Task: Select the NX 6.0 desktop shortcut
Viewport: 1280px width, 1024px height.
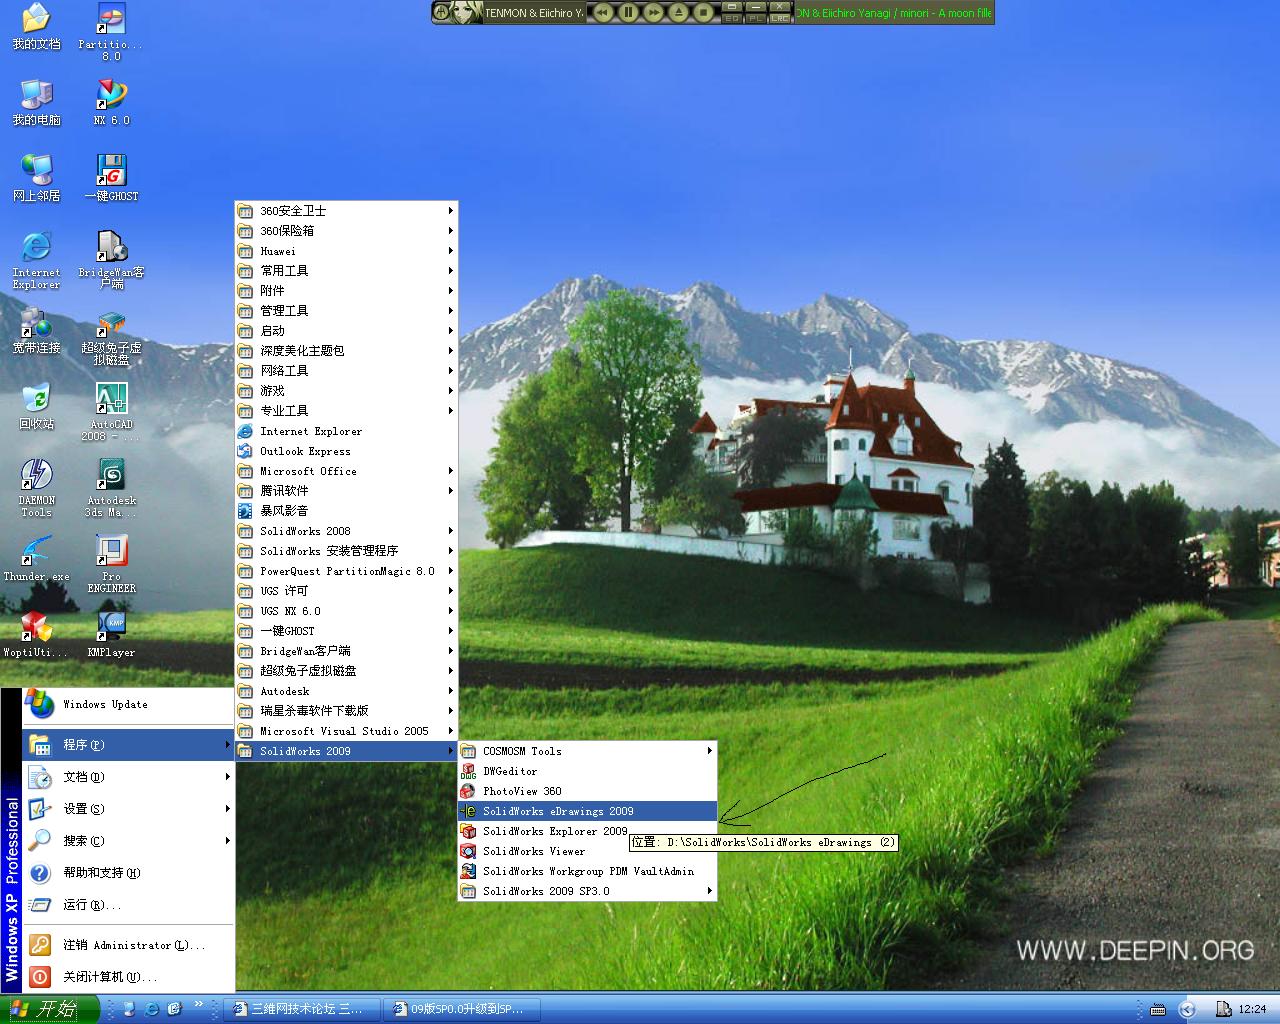Action: [111, 103]
